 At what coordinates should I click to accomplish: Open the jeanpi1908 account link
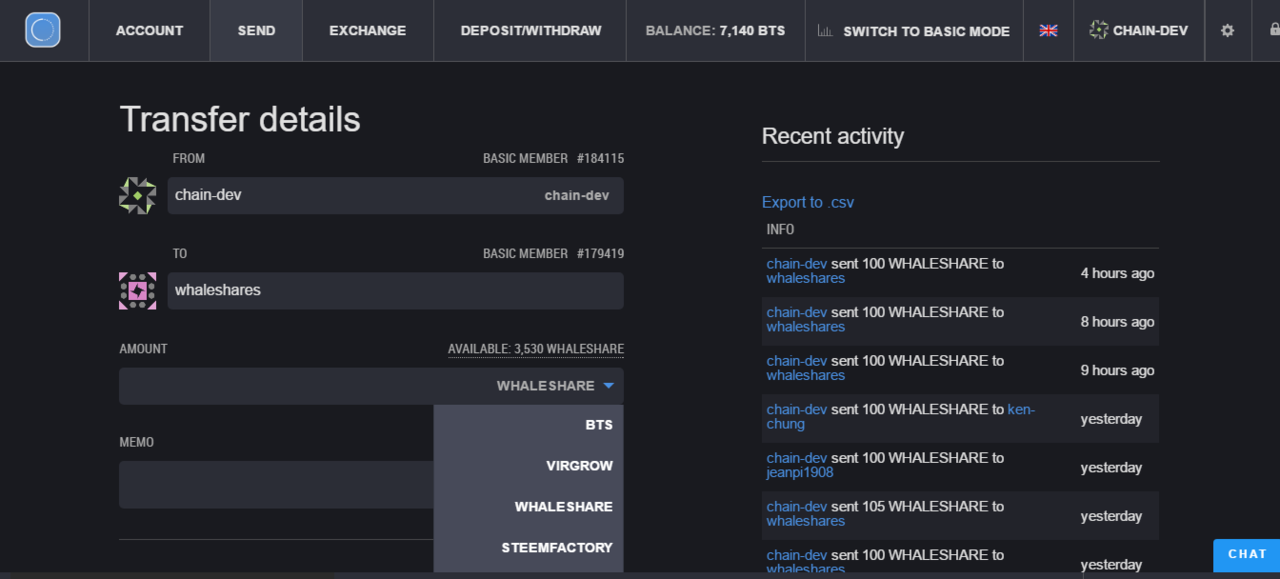(x=800, y=472)
